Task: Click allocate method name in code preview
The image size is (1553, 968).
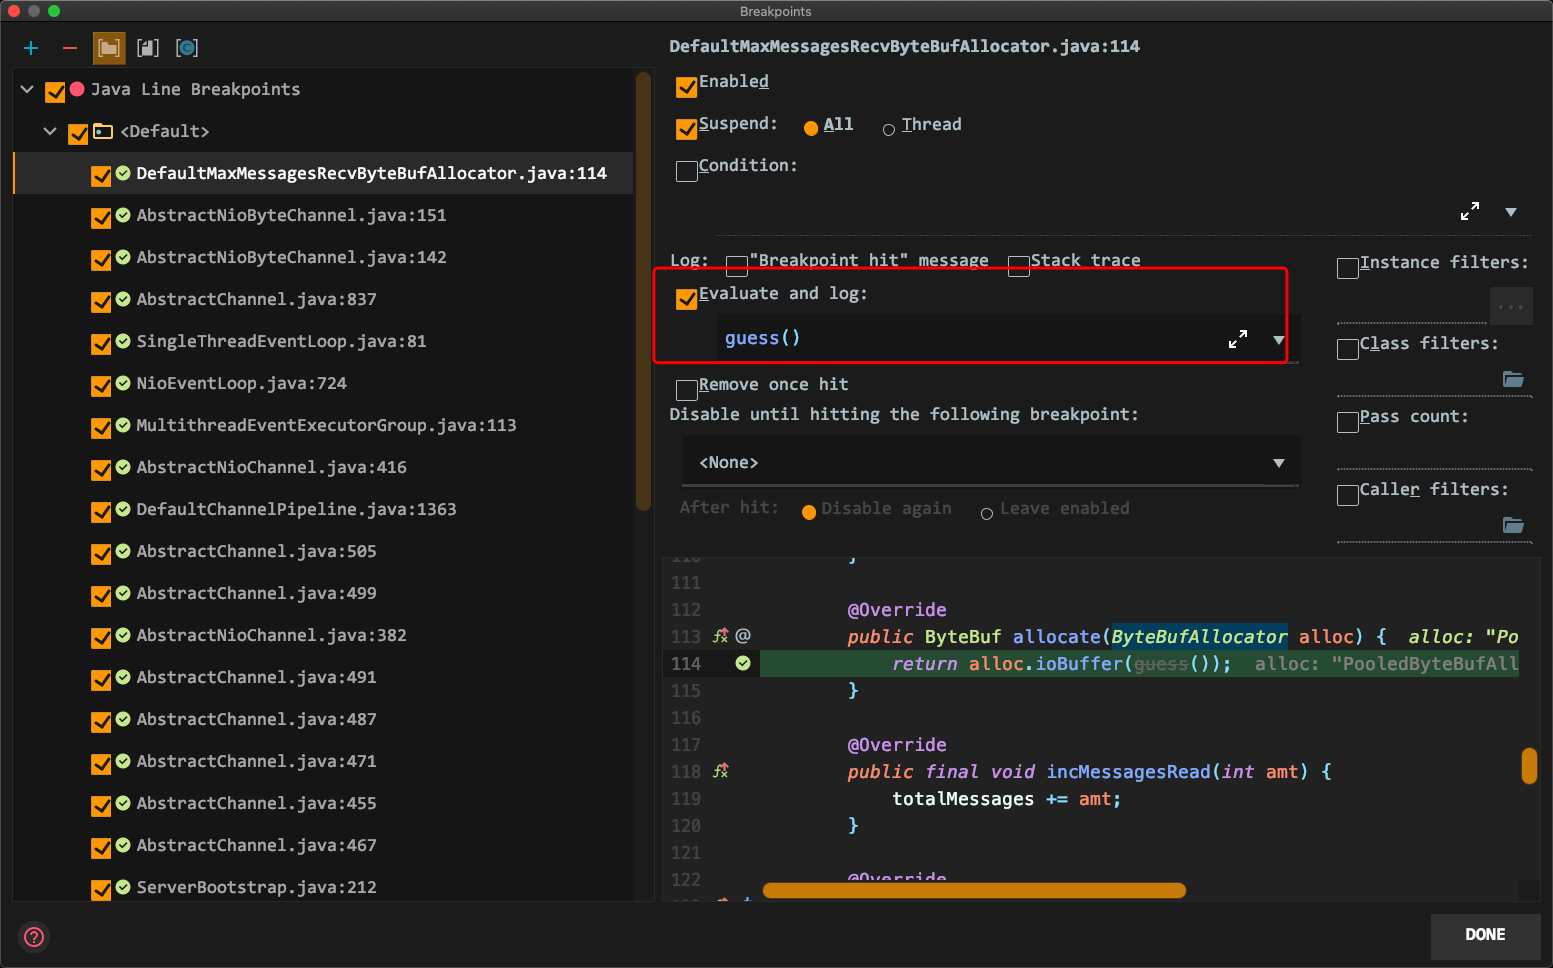Action: (x=1056, y=636)
